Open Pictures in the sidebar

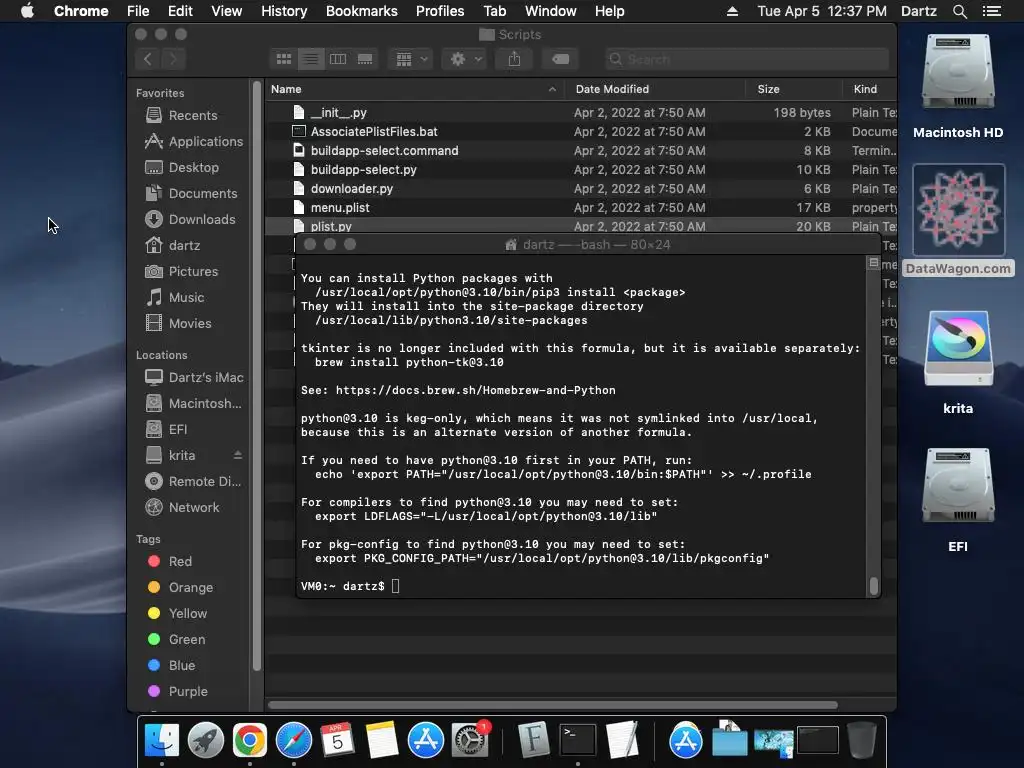182,272
